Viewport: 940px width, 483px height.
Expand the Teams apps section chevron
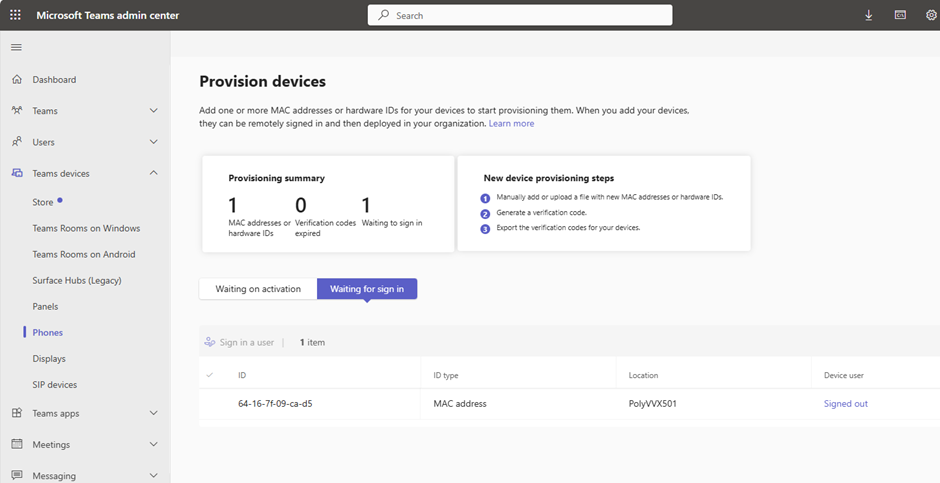[x=153, y=413]
